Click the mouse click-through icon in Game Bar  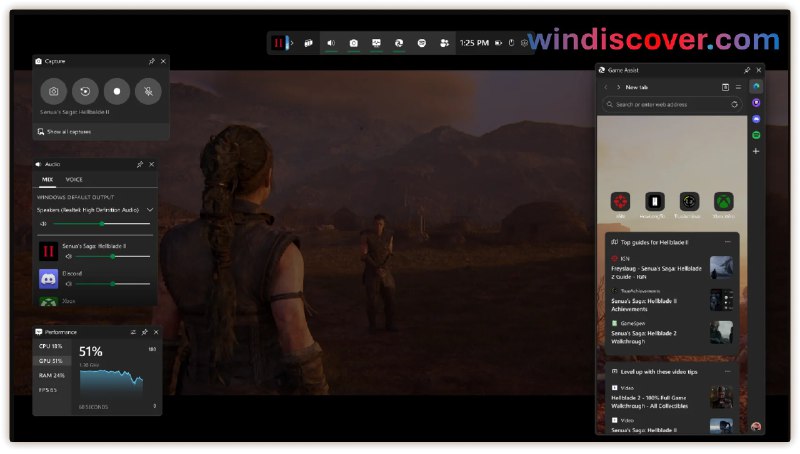[x=511, y=43]
